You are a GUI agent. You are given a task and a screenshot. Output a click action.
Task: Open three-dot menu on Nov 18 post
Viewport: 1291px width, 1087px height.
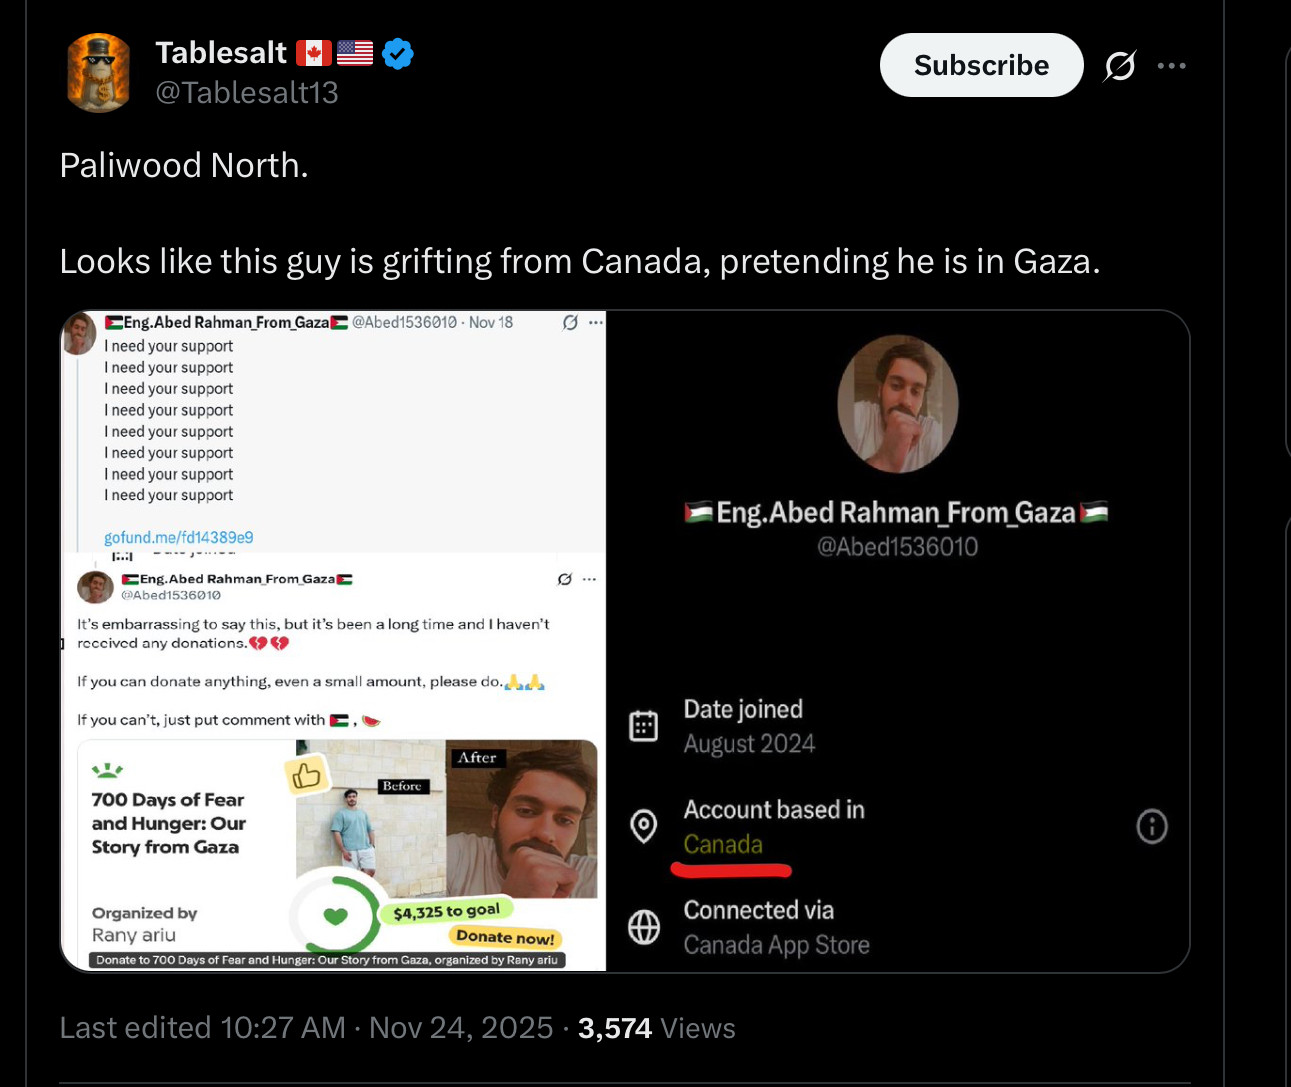click(596, 322)
